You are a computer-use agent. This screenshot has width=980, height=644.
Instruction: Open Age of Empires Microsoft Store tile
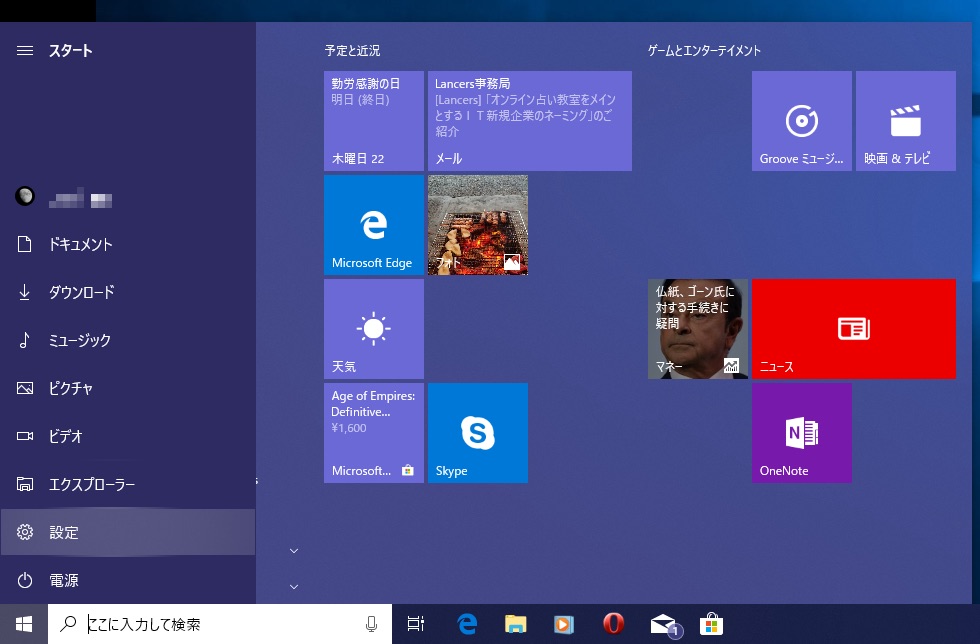click(x=374, y=433)
